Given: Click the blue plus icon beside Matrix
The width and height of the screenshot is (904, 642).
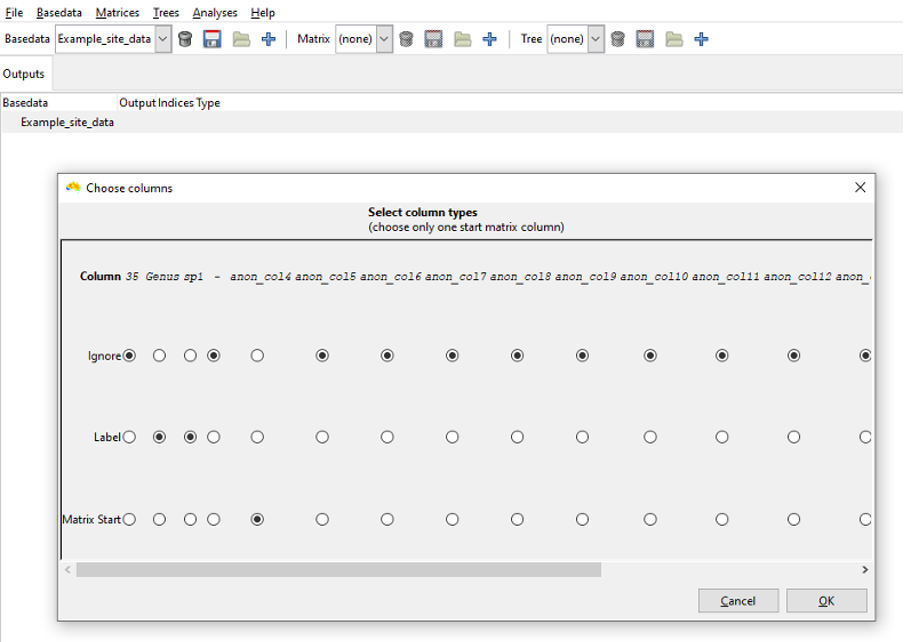Looking at the screenshot, I should click(489, 39).
